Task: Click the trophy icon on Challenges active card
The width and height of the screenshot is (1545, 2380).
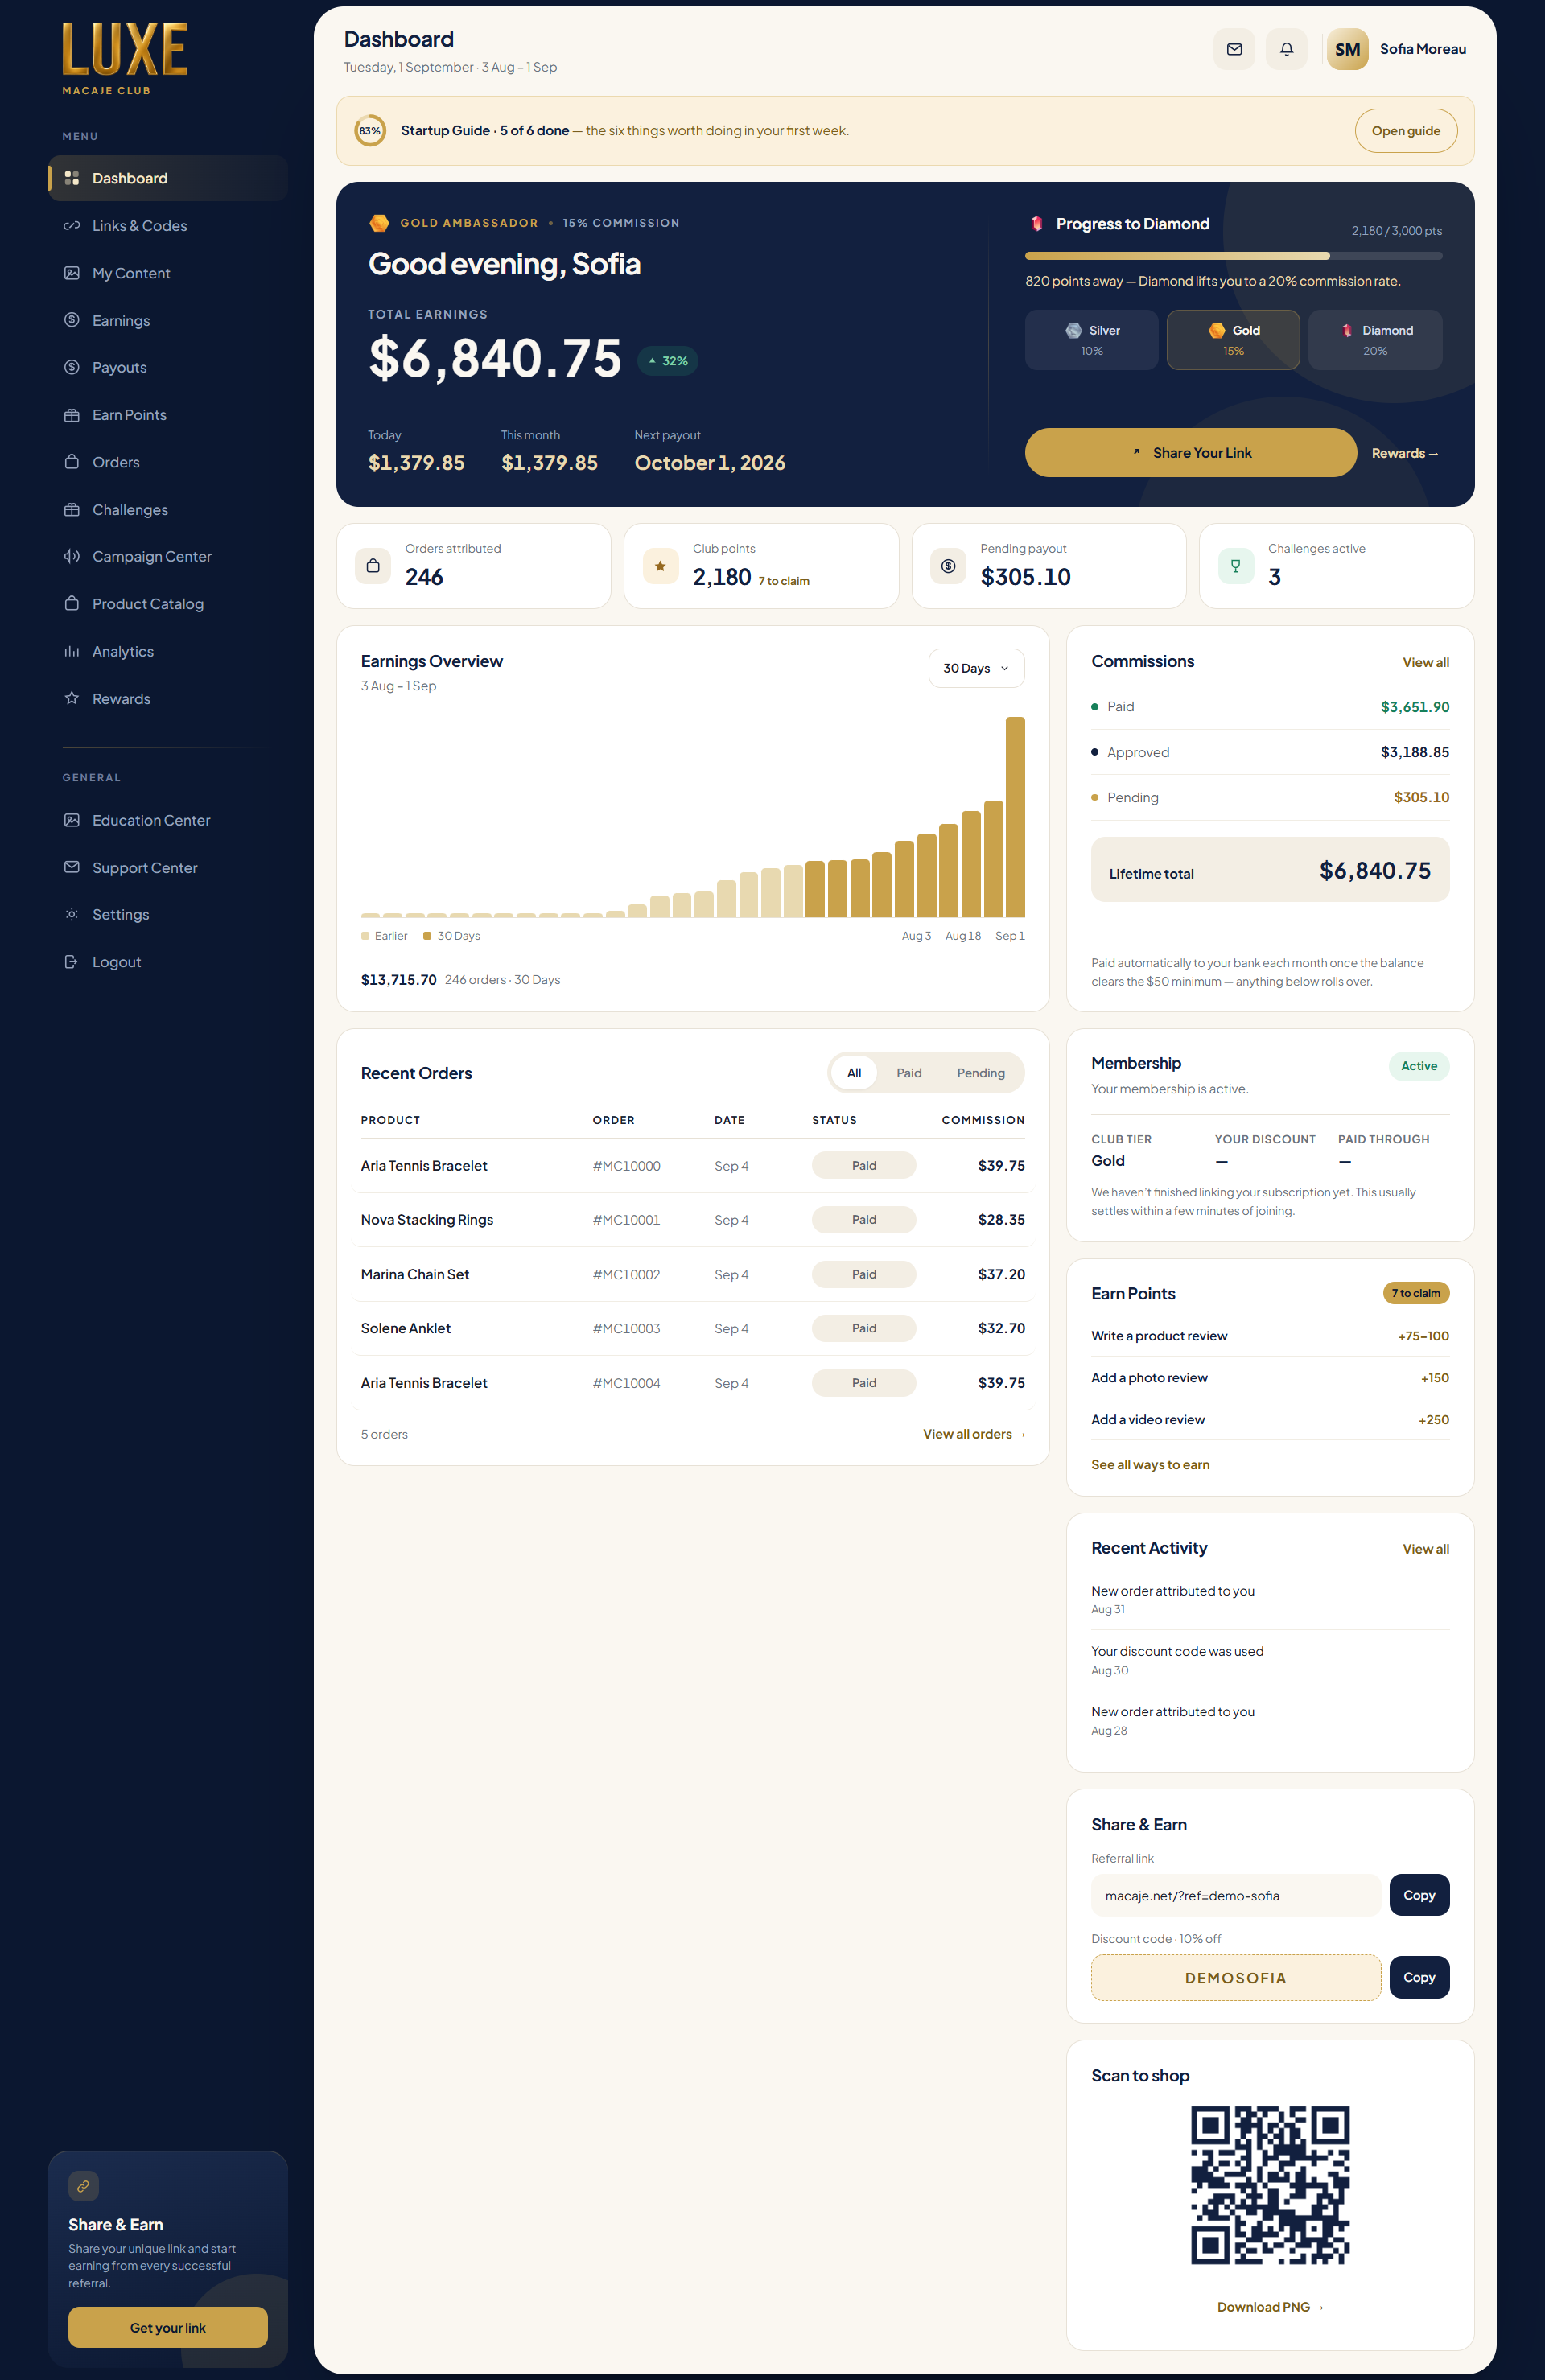Action: pyautogui.click(x=1236, y=566)
